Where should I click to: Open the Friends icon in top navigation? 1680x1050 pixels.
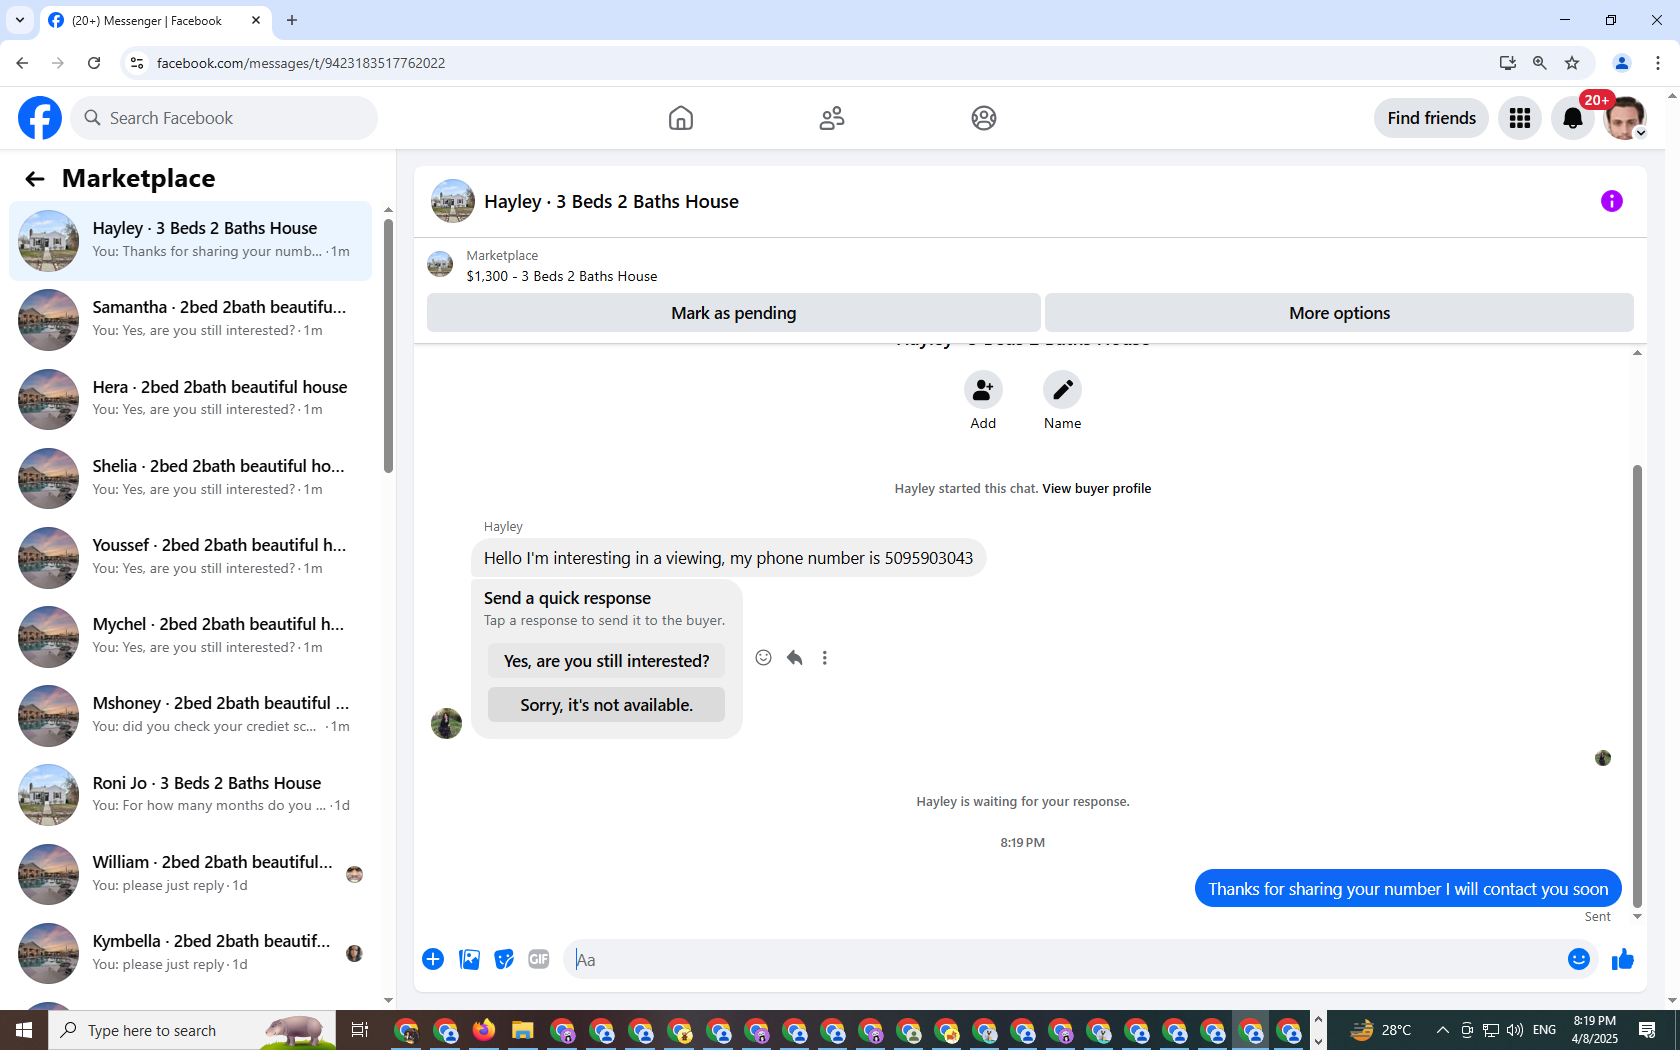click(x=832, y=118)
